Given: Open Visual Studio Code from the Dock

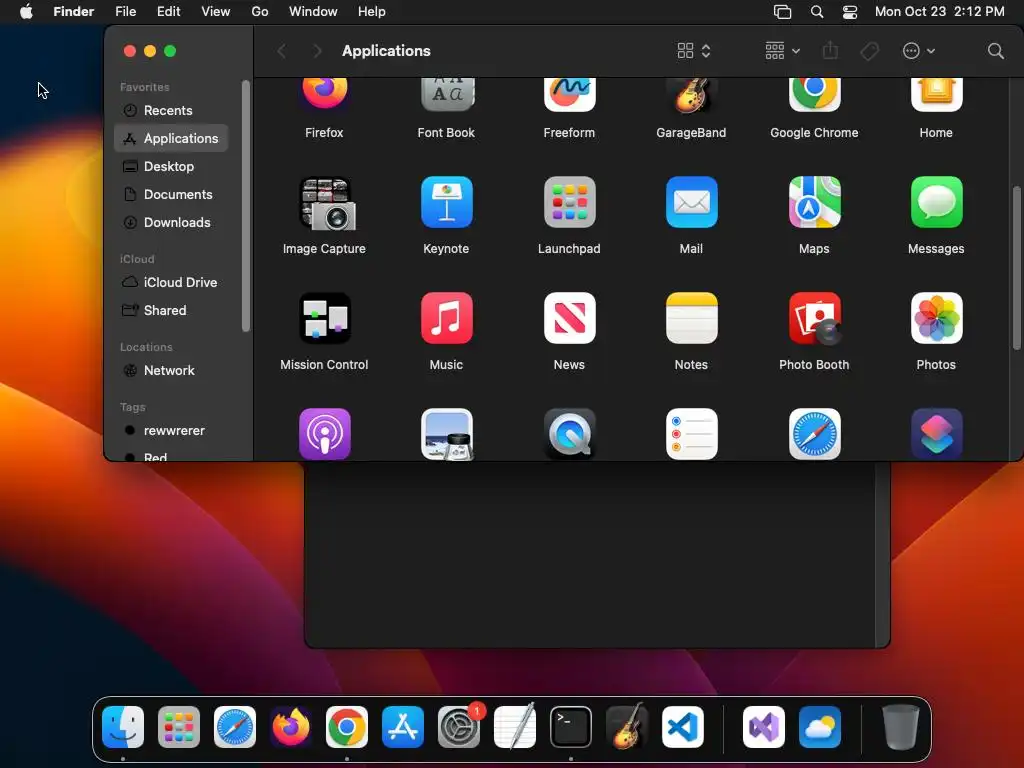Looking at the screenshot, I should coord(682,727).
